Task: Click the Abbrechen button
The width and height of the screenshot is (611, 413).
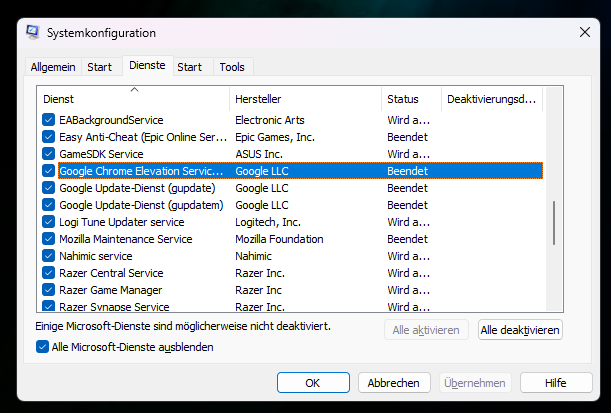Action: (393, 383)
